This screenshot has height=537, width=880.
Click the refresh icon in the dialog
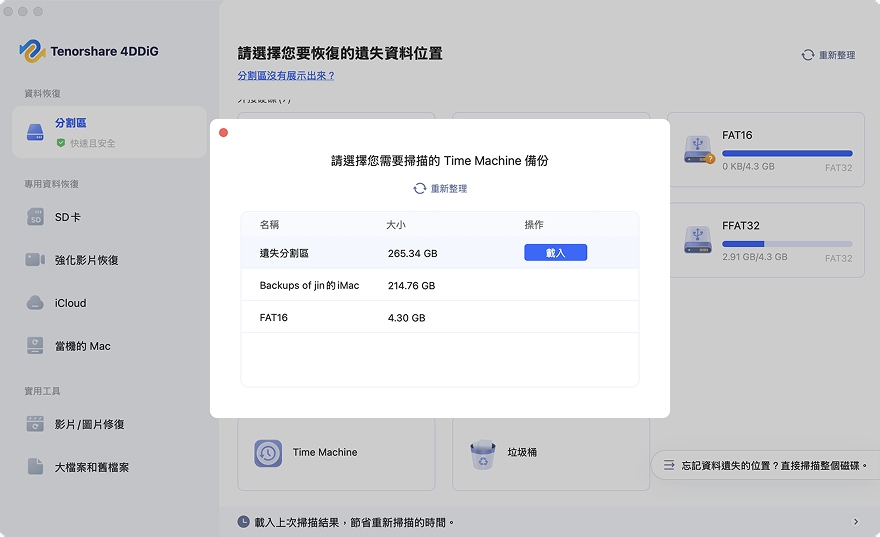click(419, 189)
